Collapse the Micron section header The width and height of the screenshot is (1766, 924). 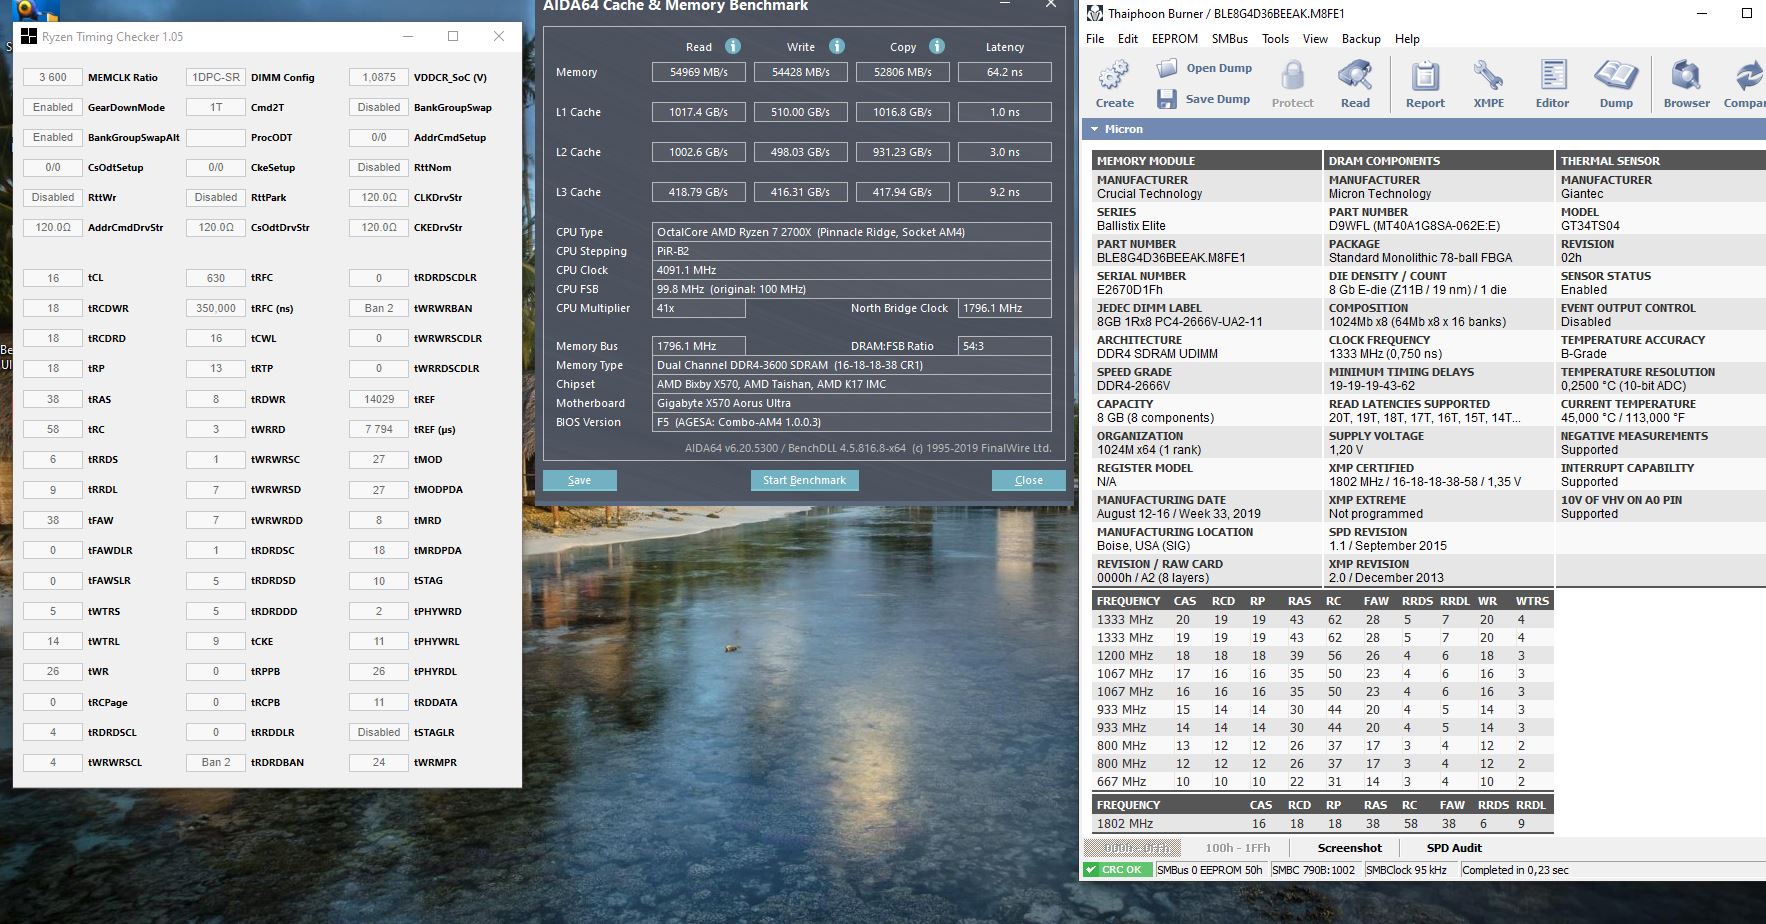1095,129
